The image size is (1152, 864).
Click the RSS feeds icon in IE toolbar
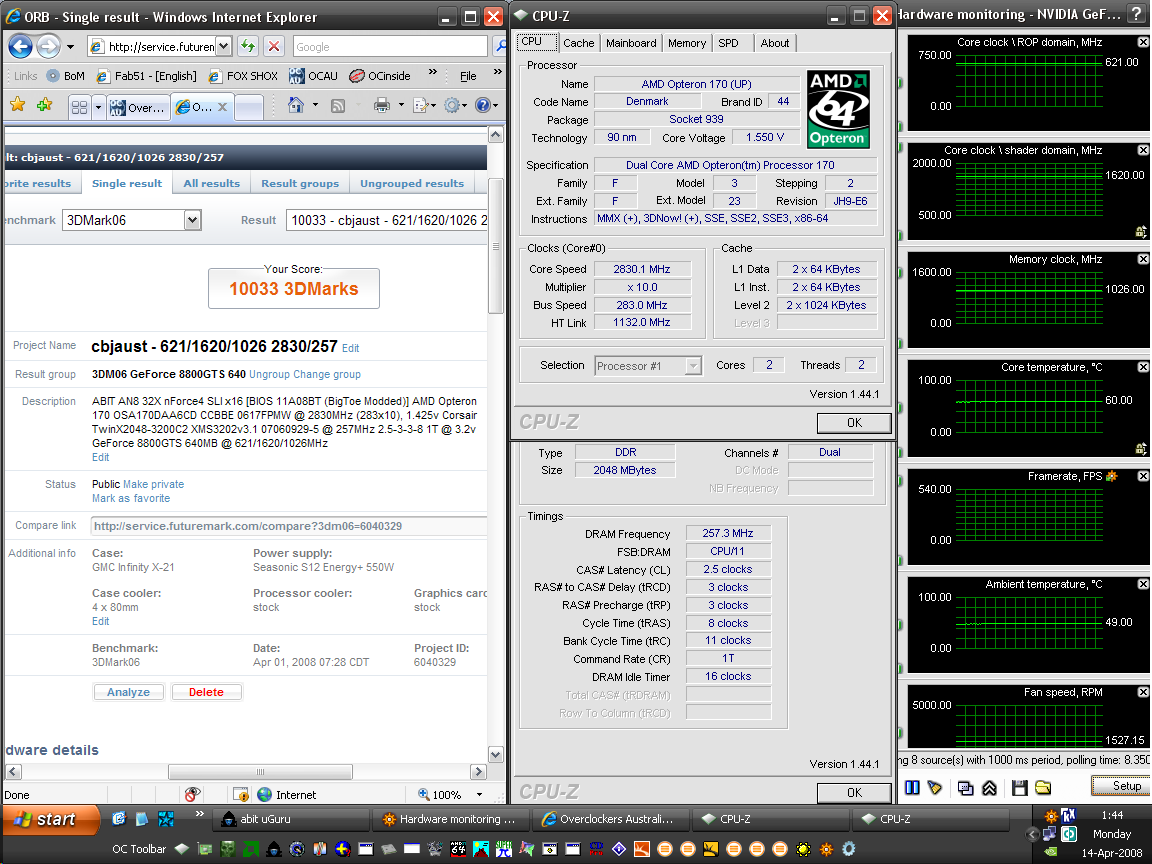[x=338, y=106]
